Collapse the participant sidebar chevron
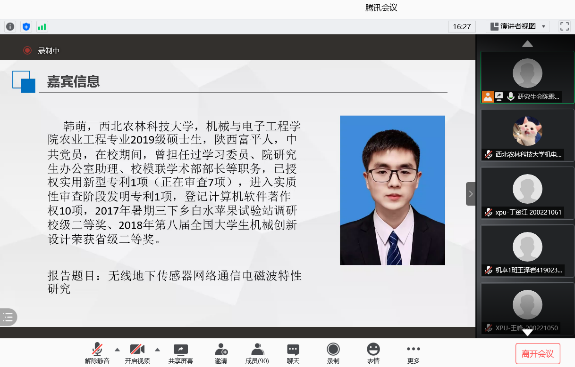The image size is (575, 367). (471, 194)
